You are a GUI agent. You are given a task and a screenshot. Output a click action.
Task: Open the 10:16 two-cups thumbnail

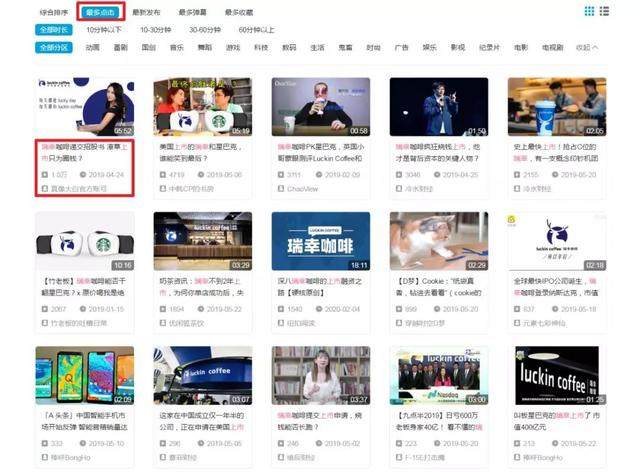(85, 241)
